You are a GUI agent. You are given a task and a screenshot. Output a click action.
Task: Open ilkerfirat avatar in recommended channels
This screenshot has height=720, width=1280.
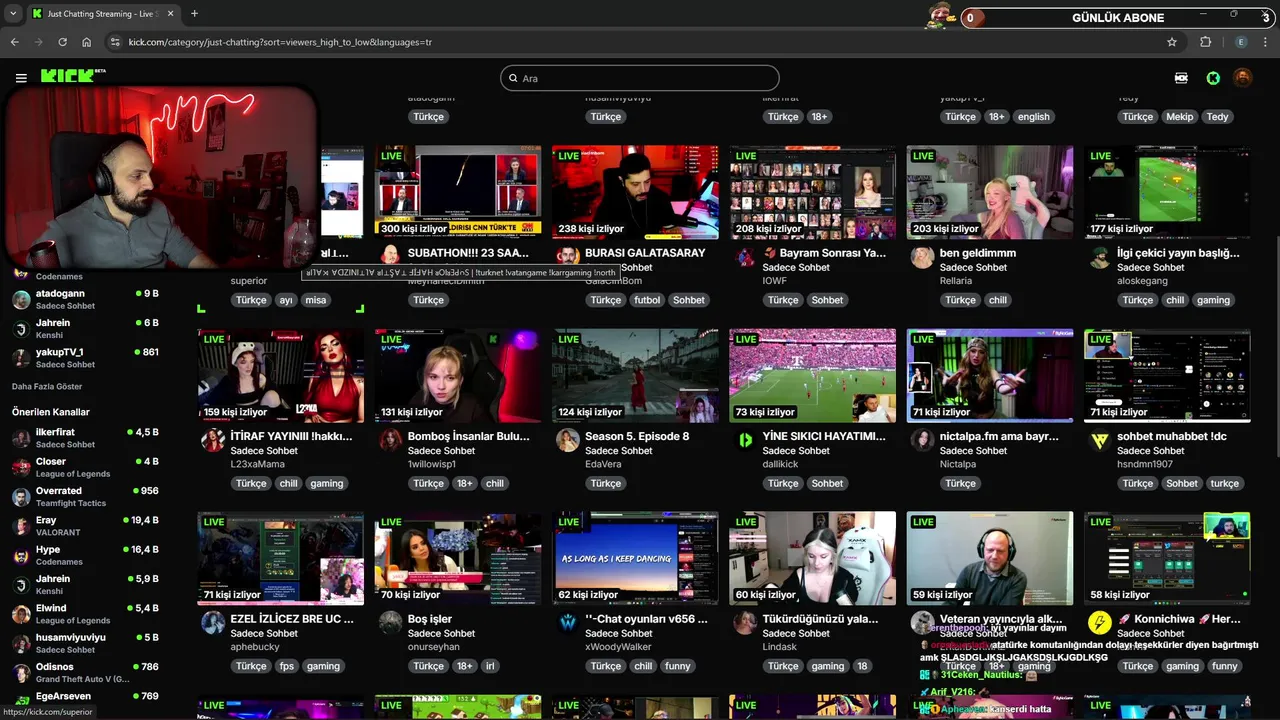pyautogui.click(x=21, y=438)
